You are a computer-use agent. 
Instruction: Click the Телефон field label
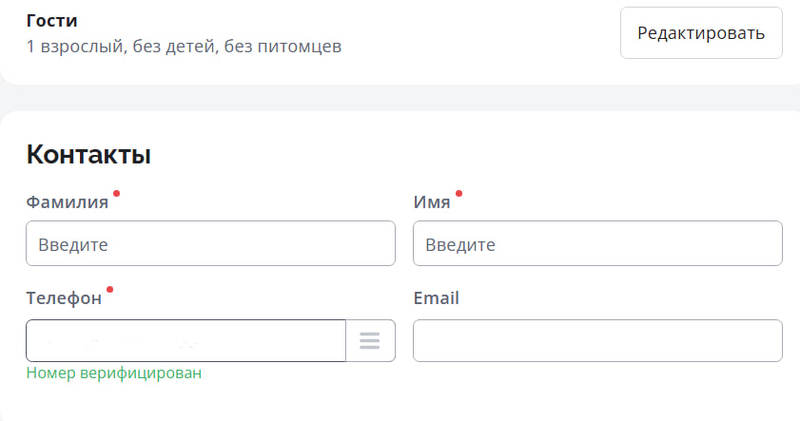pyautogui.click(x=64, y=298)
